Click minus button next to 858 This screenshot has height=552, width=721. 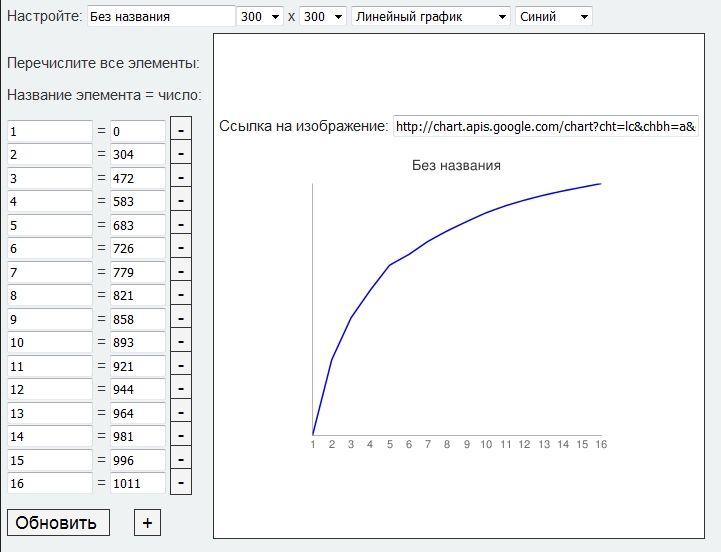(x=181, y=318)
